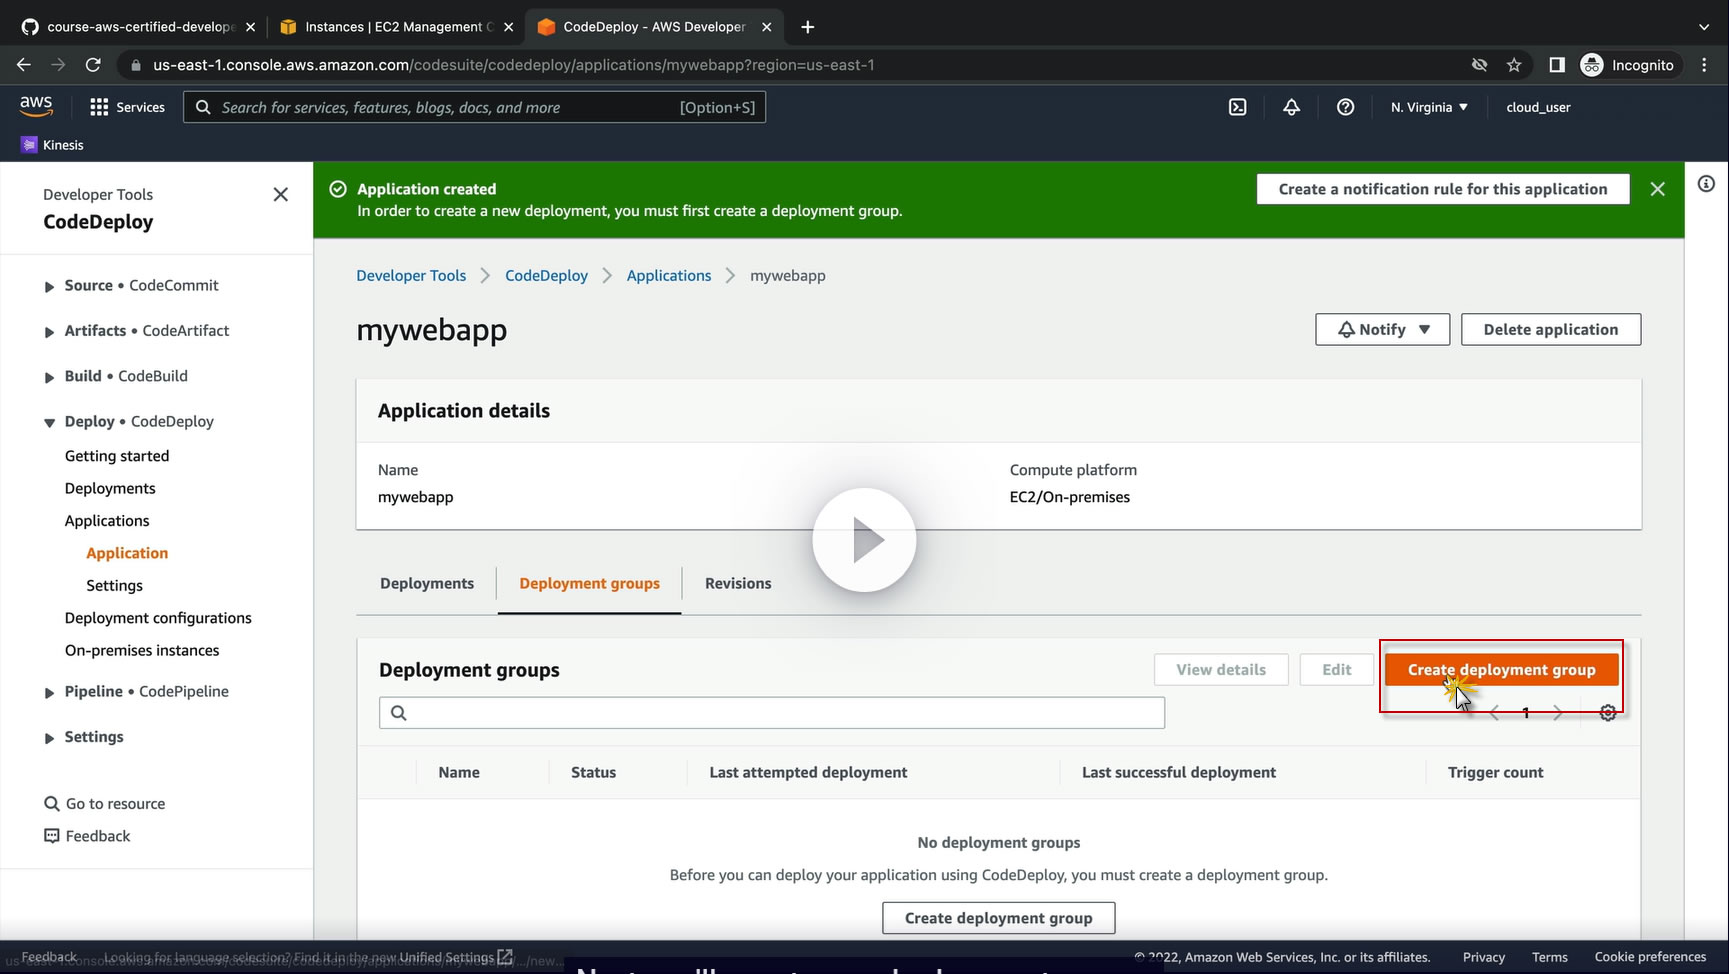
Task: Click the tracking protection eye icon
Action: (1479, 65)
